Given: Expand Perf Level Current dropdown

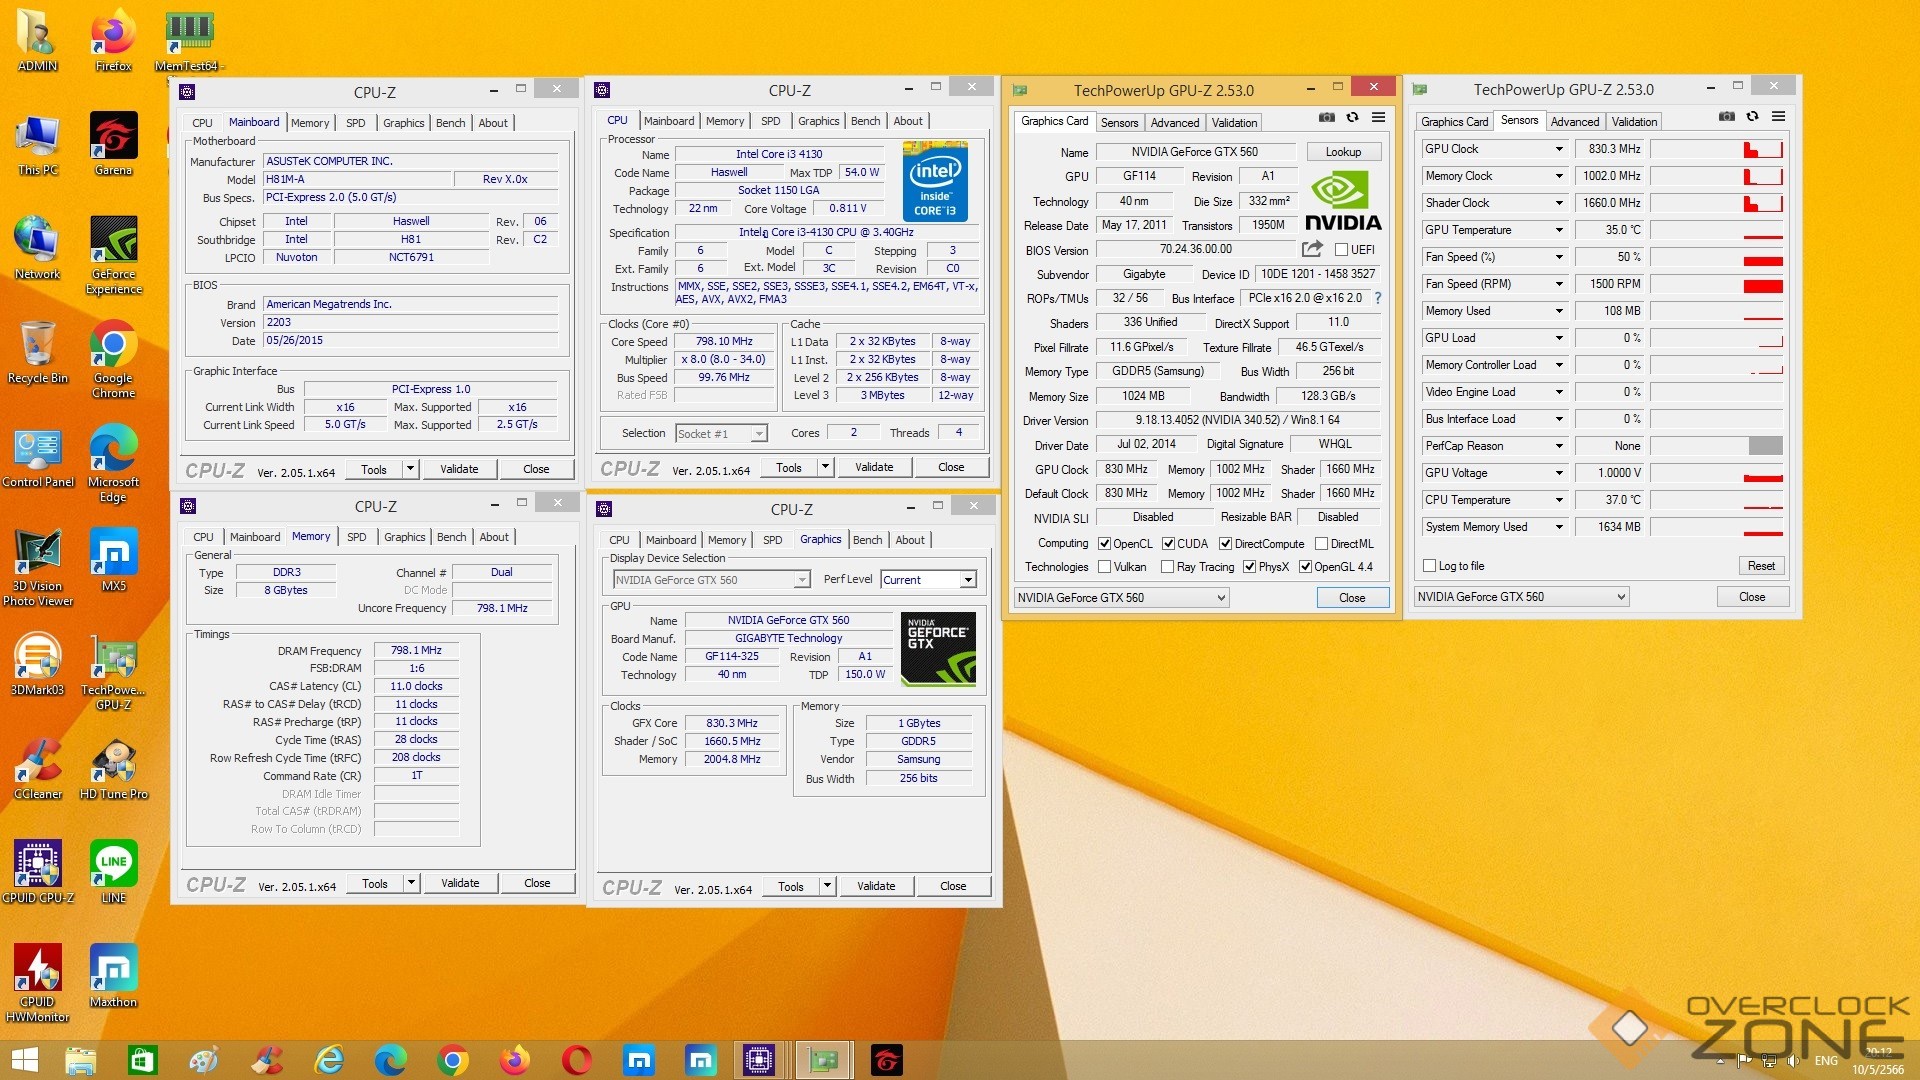Looking at the screenshot, I should point(967,580).
